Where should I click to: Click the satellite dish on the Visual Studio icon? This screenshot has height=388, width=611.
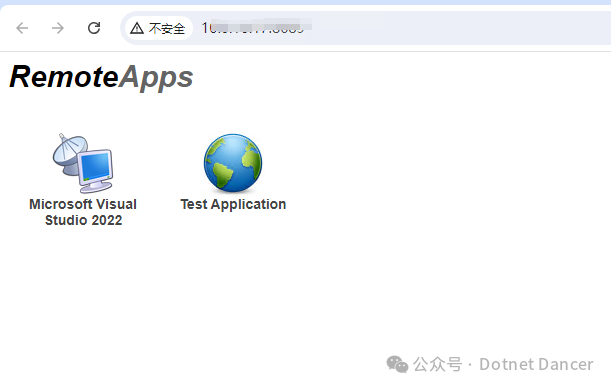click(x=70, y=154)
